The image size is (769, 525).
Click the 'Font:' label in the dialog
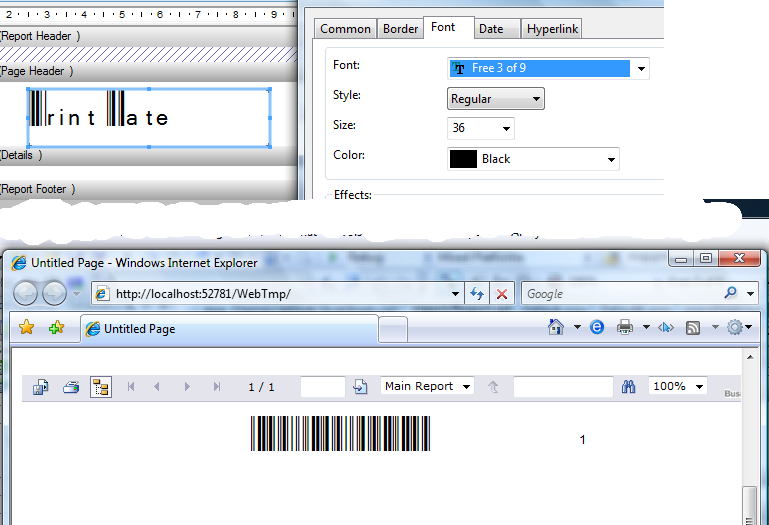pyautogui.click(x=346, y=65)
